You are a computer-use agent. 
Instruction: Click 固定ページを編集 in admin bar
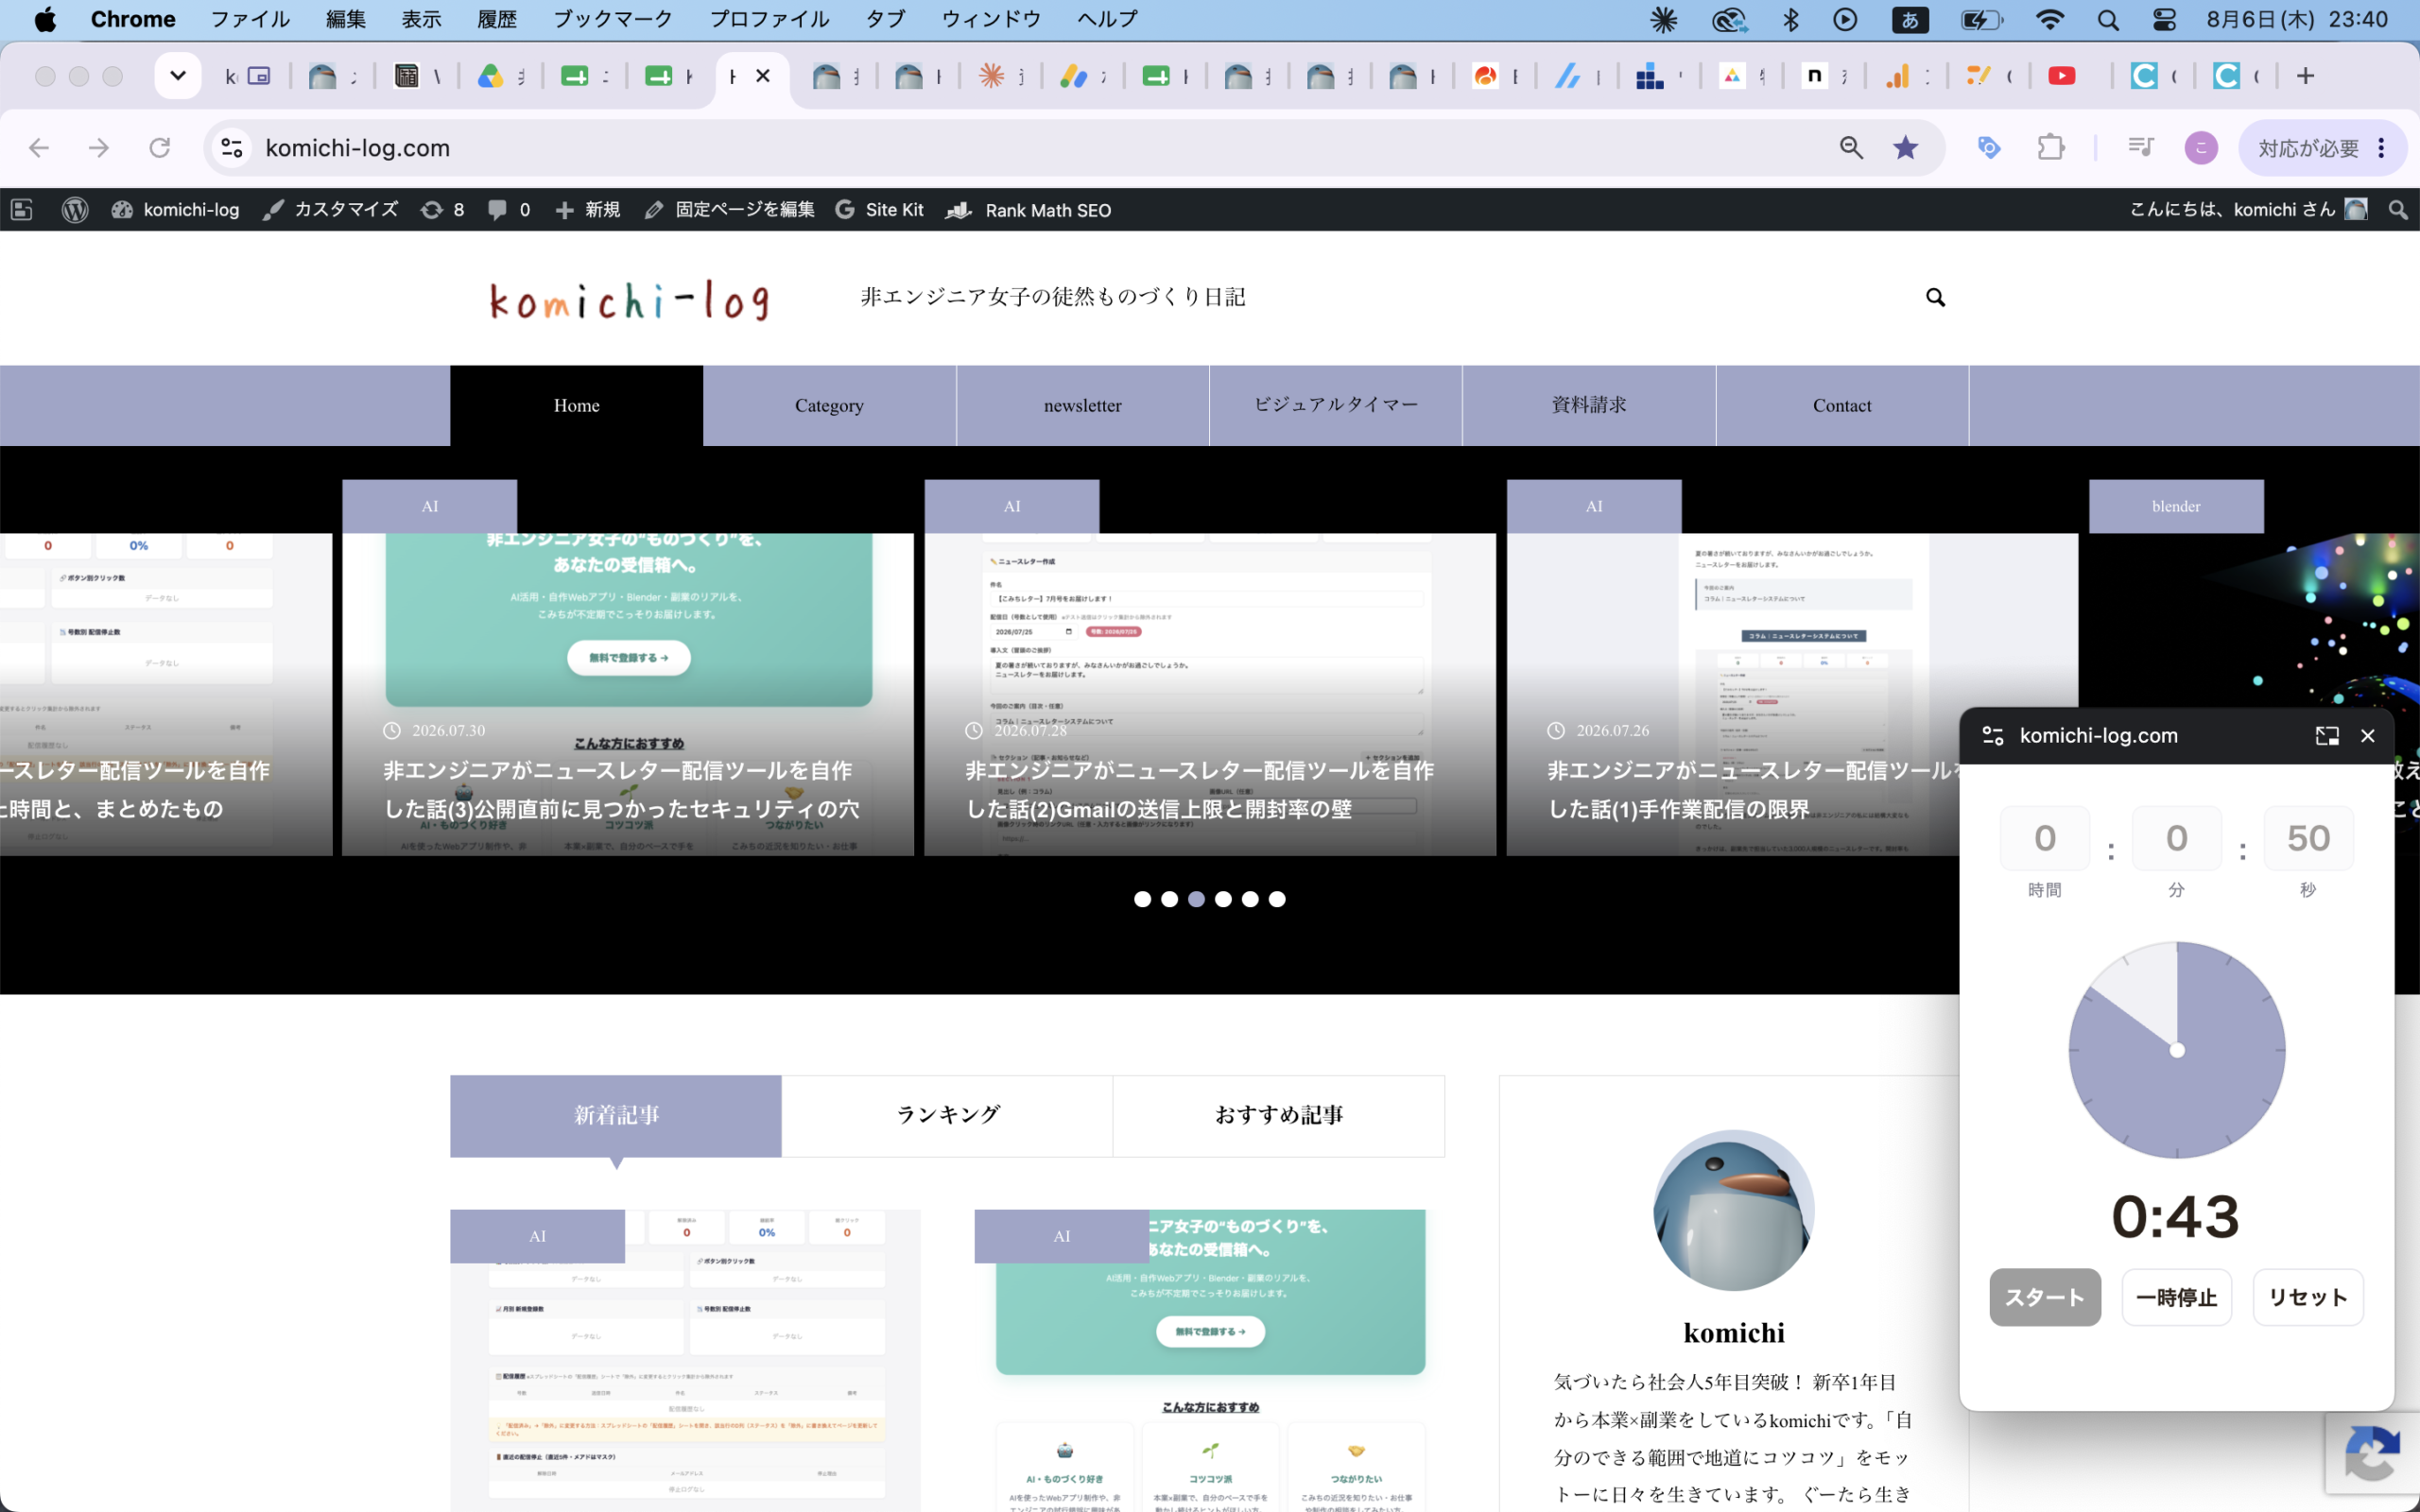(730, 210)
